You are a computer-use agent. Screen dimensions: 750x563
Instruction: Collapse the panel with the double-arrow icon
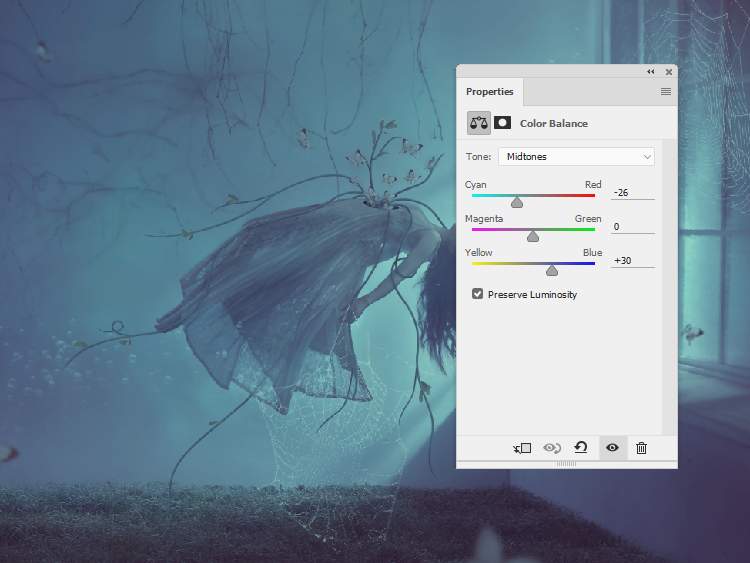coord(651,72)
